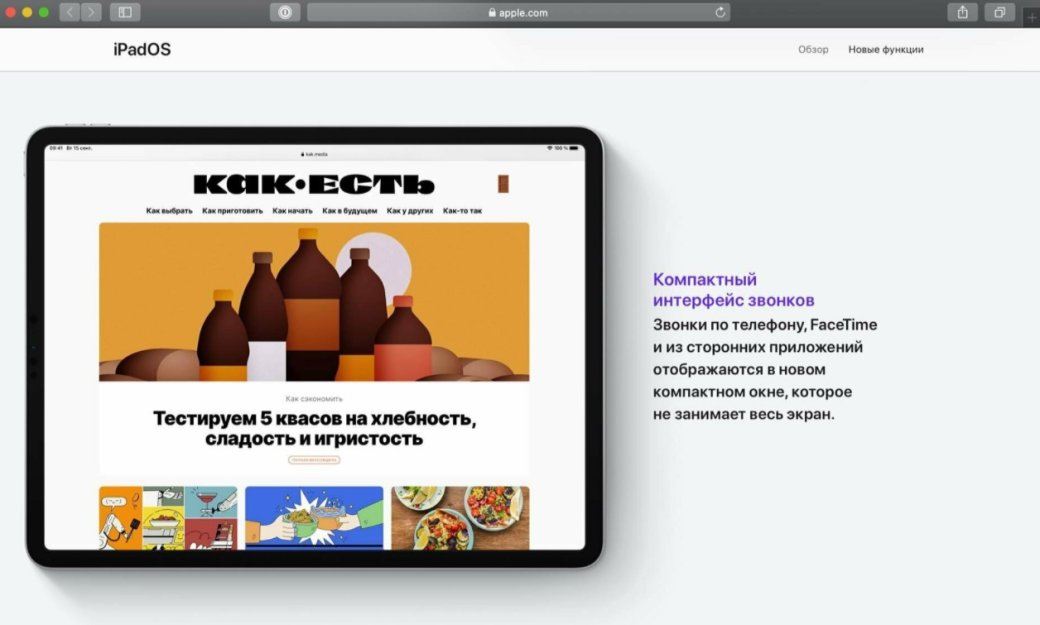1040x625 pixels.
Task: Click the iPad clock and date
Action: coord(71,148)
